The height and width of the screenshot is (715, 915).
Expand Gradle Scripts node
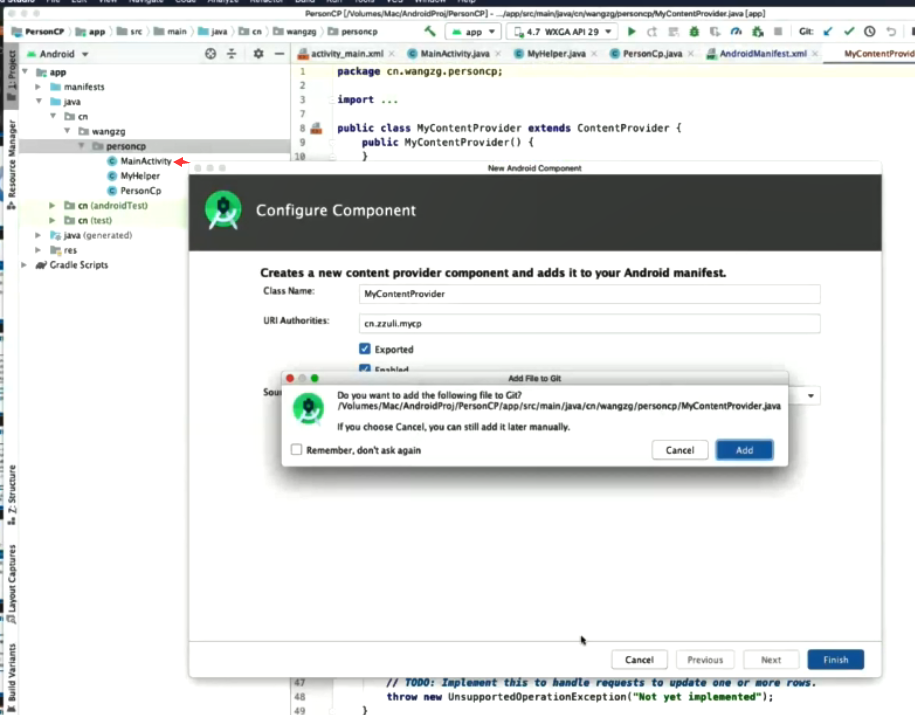click(25, 265)
